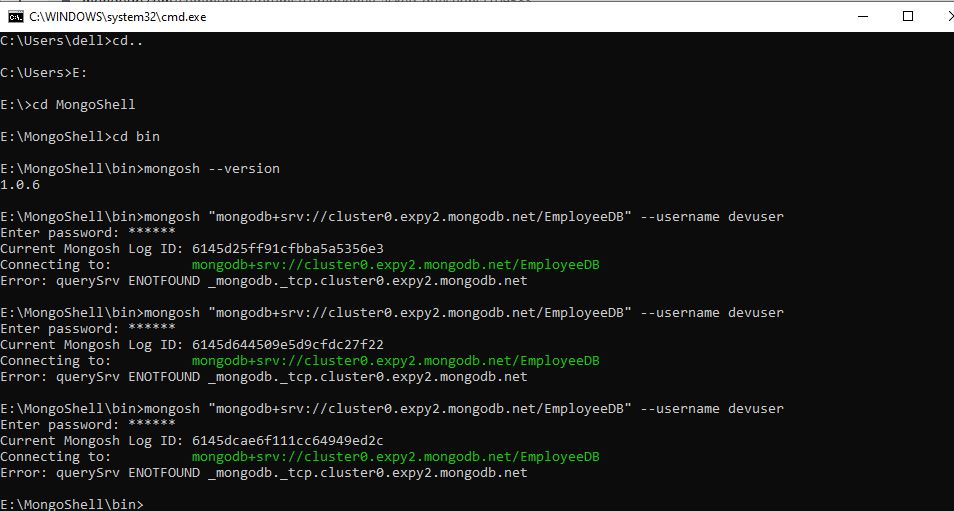Click the 'cd..' command on the first line
954x511 pixels.
[122, 40]
